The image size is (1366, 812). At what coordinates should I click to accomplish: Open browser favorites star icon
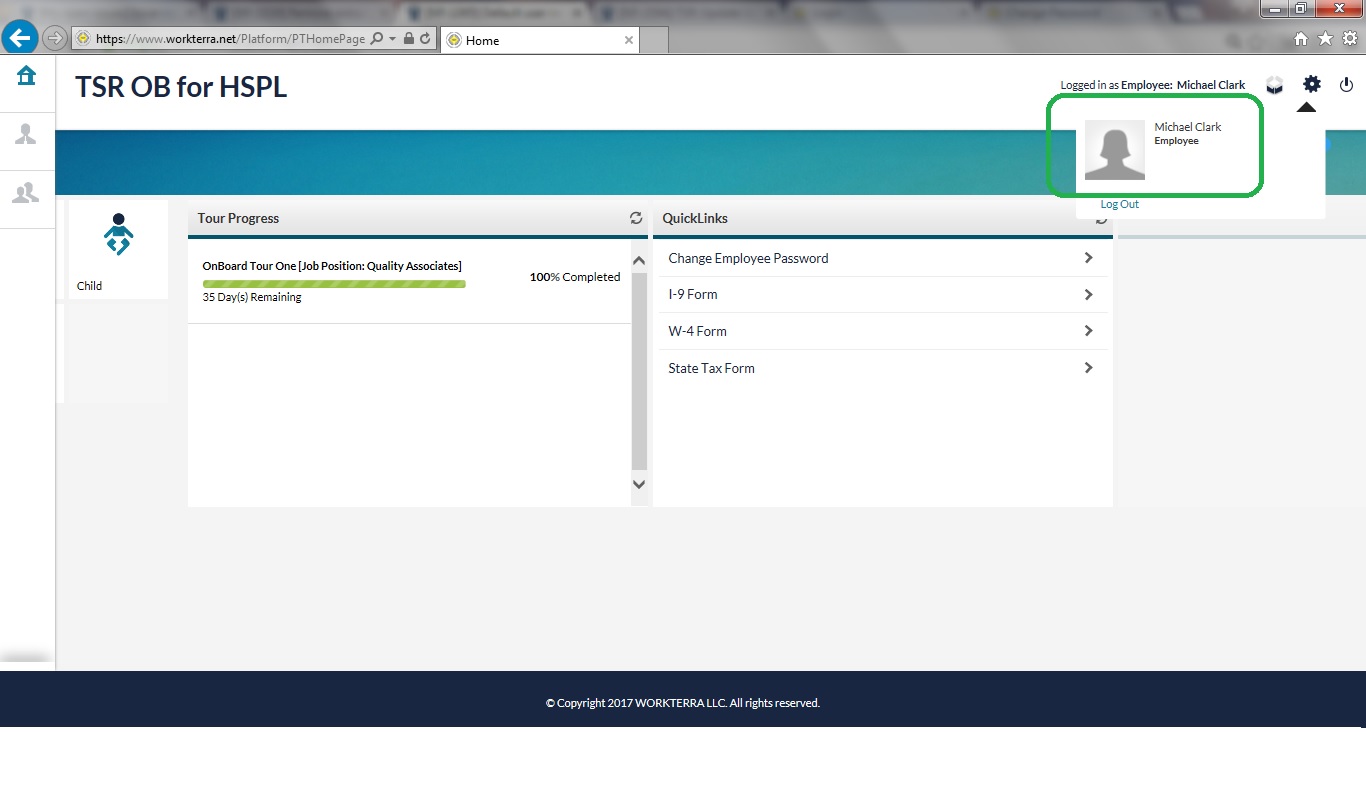[x=1325, y=38]
